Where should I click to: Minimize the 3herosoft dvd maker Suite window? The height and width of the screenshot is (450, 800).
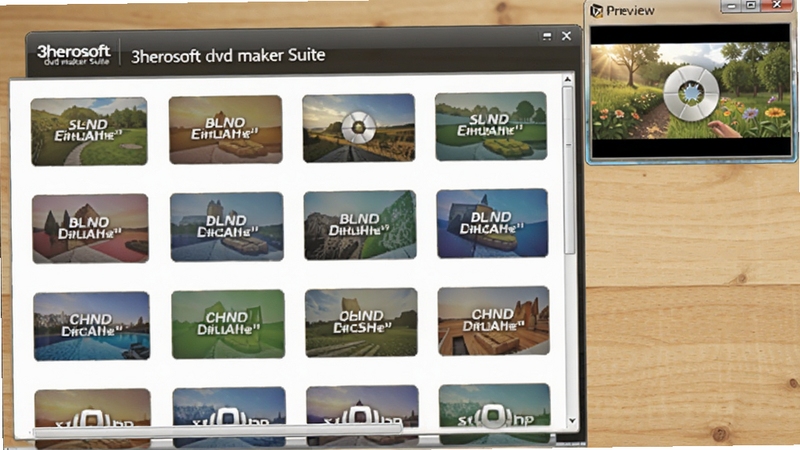click(x=547, y=36)
